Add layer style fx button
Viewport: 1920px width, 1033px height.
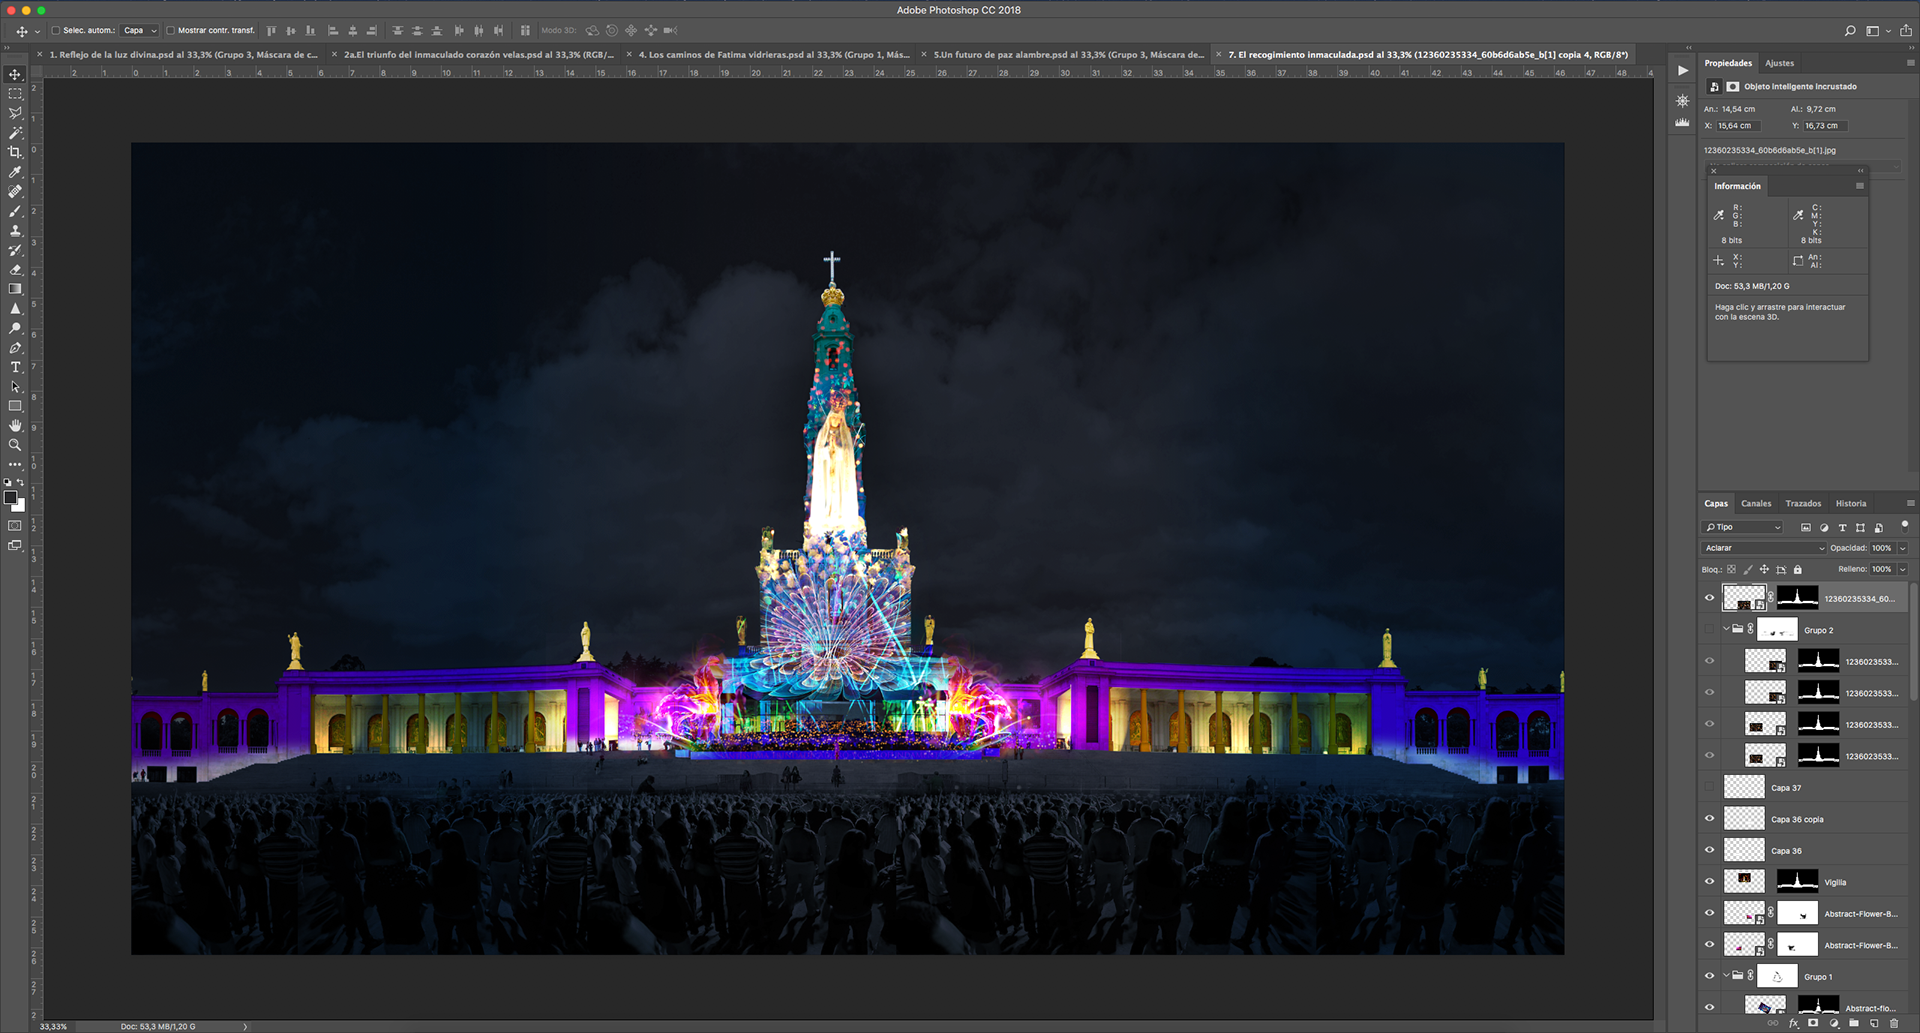coord(1793,1023)
